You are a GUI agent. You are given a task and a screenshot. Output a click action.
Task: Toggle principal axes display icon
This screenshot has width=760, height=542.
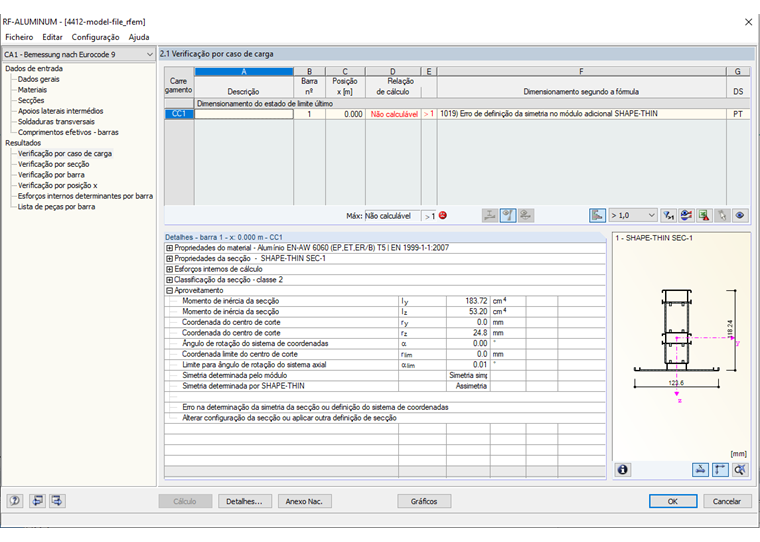720,469
